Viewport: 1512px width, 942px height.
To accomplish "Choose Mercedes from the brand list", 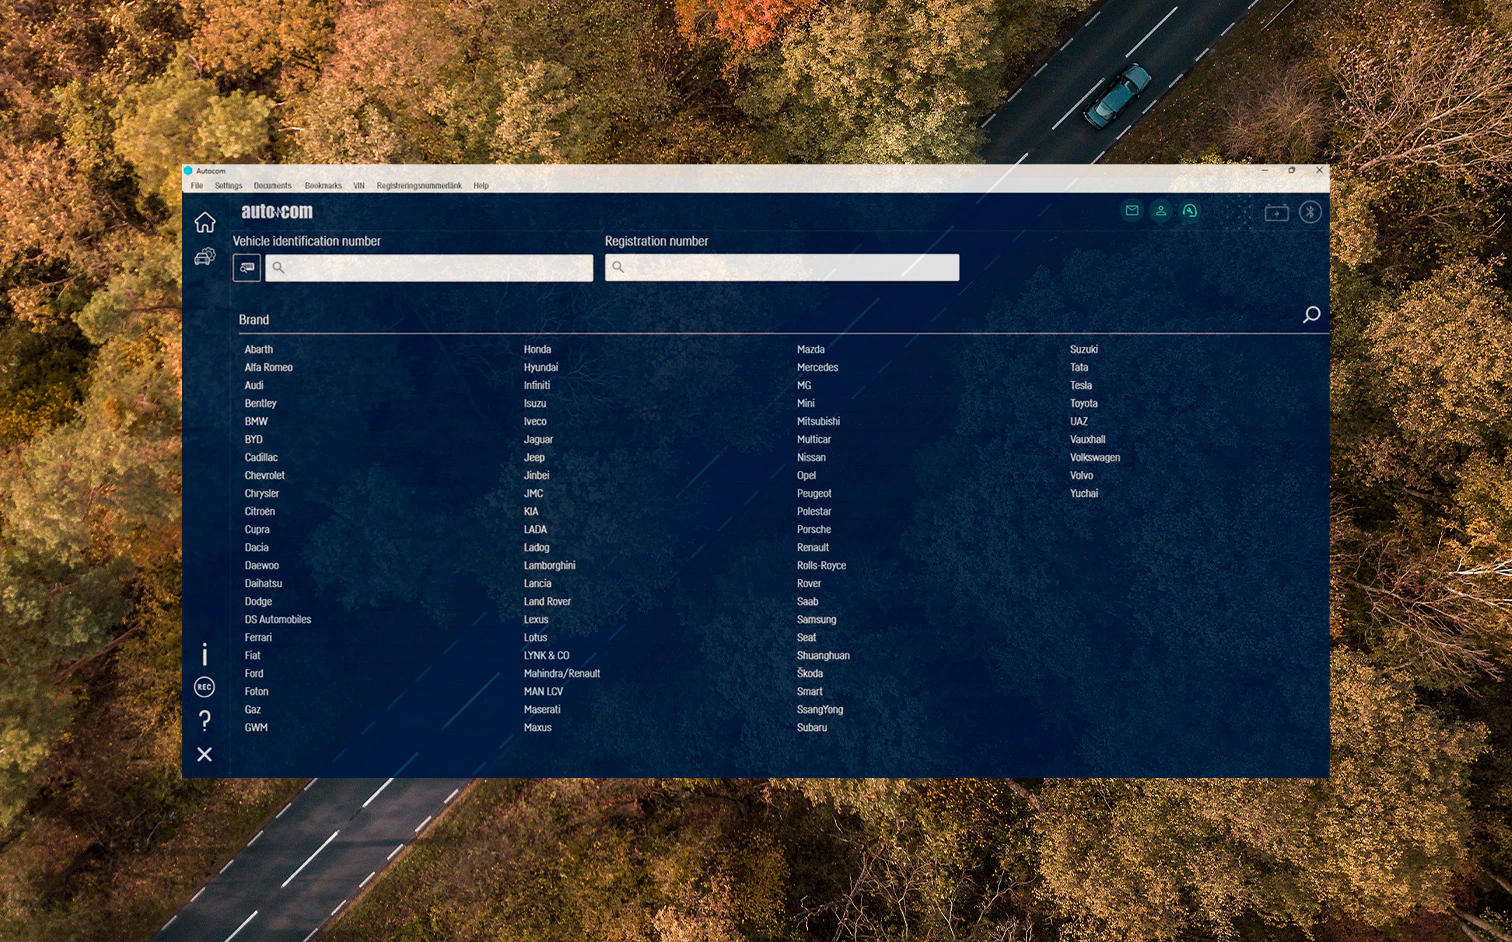I will [818, 368].
